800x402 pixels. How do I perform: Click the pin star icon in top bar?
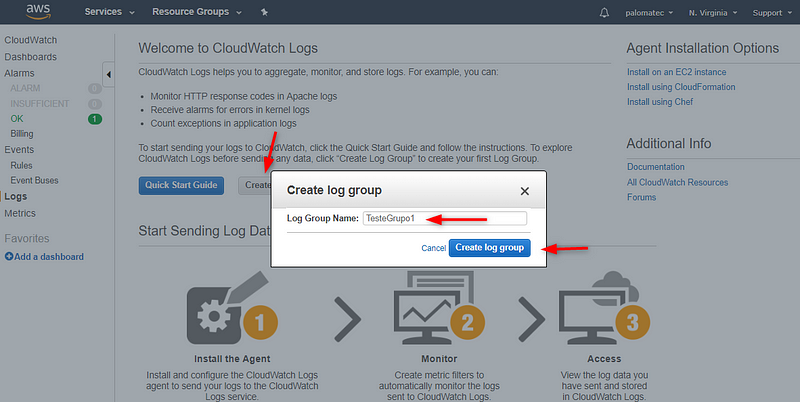(264, 12)
